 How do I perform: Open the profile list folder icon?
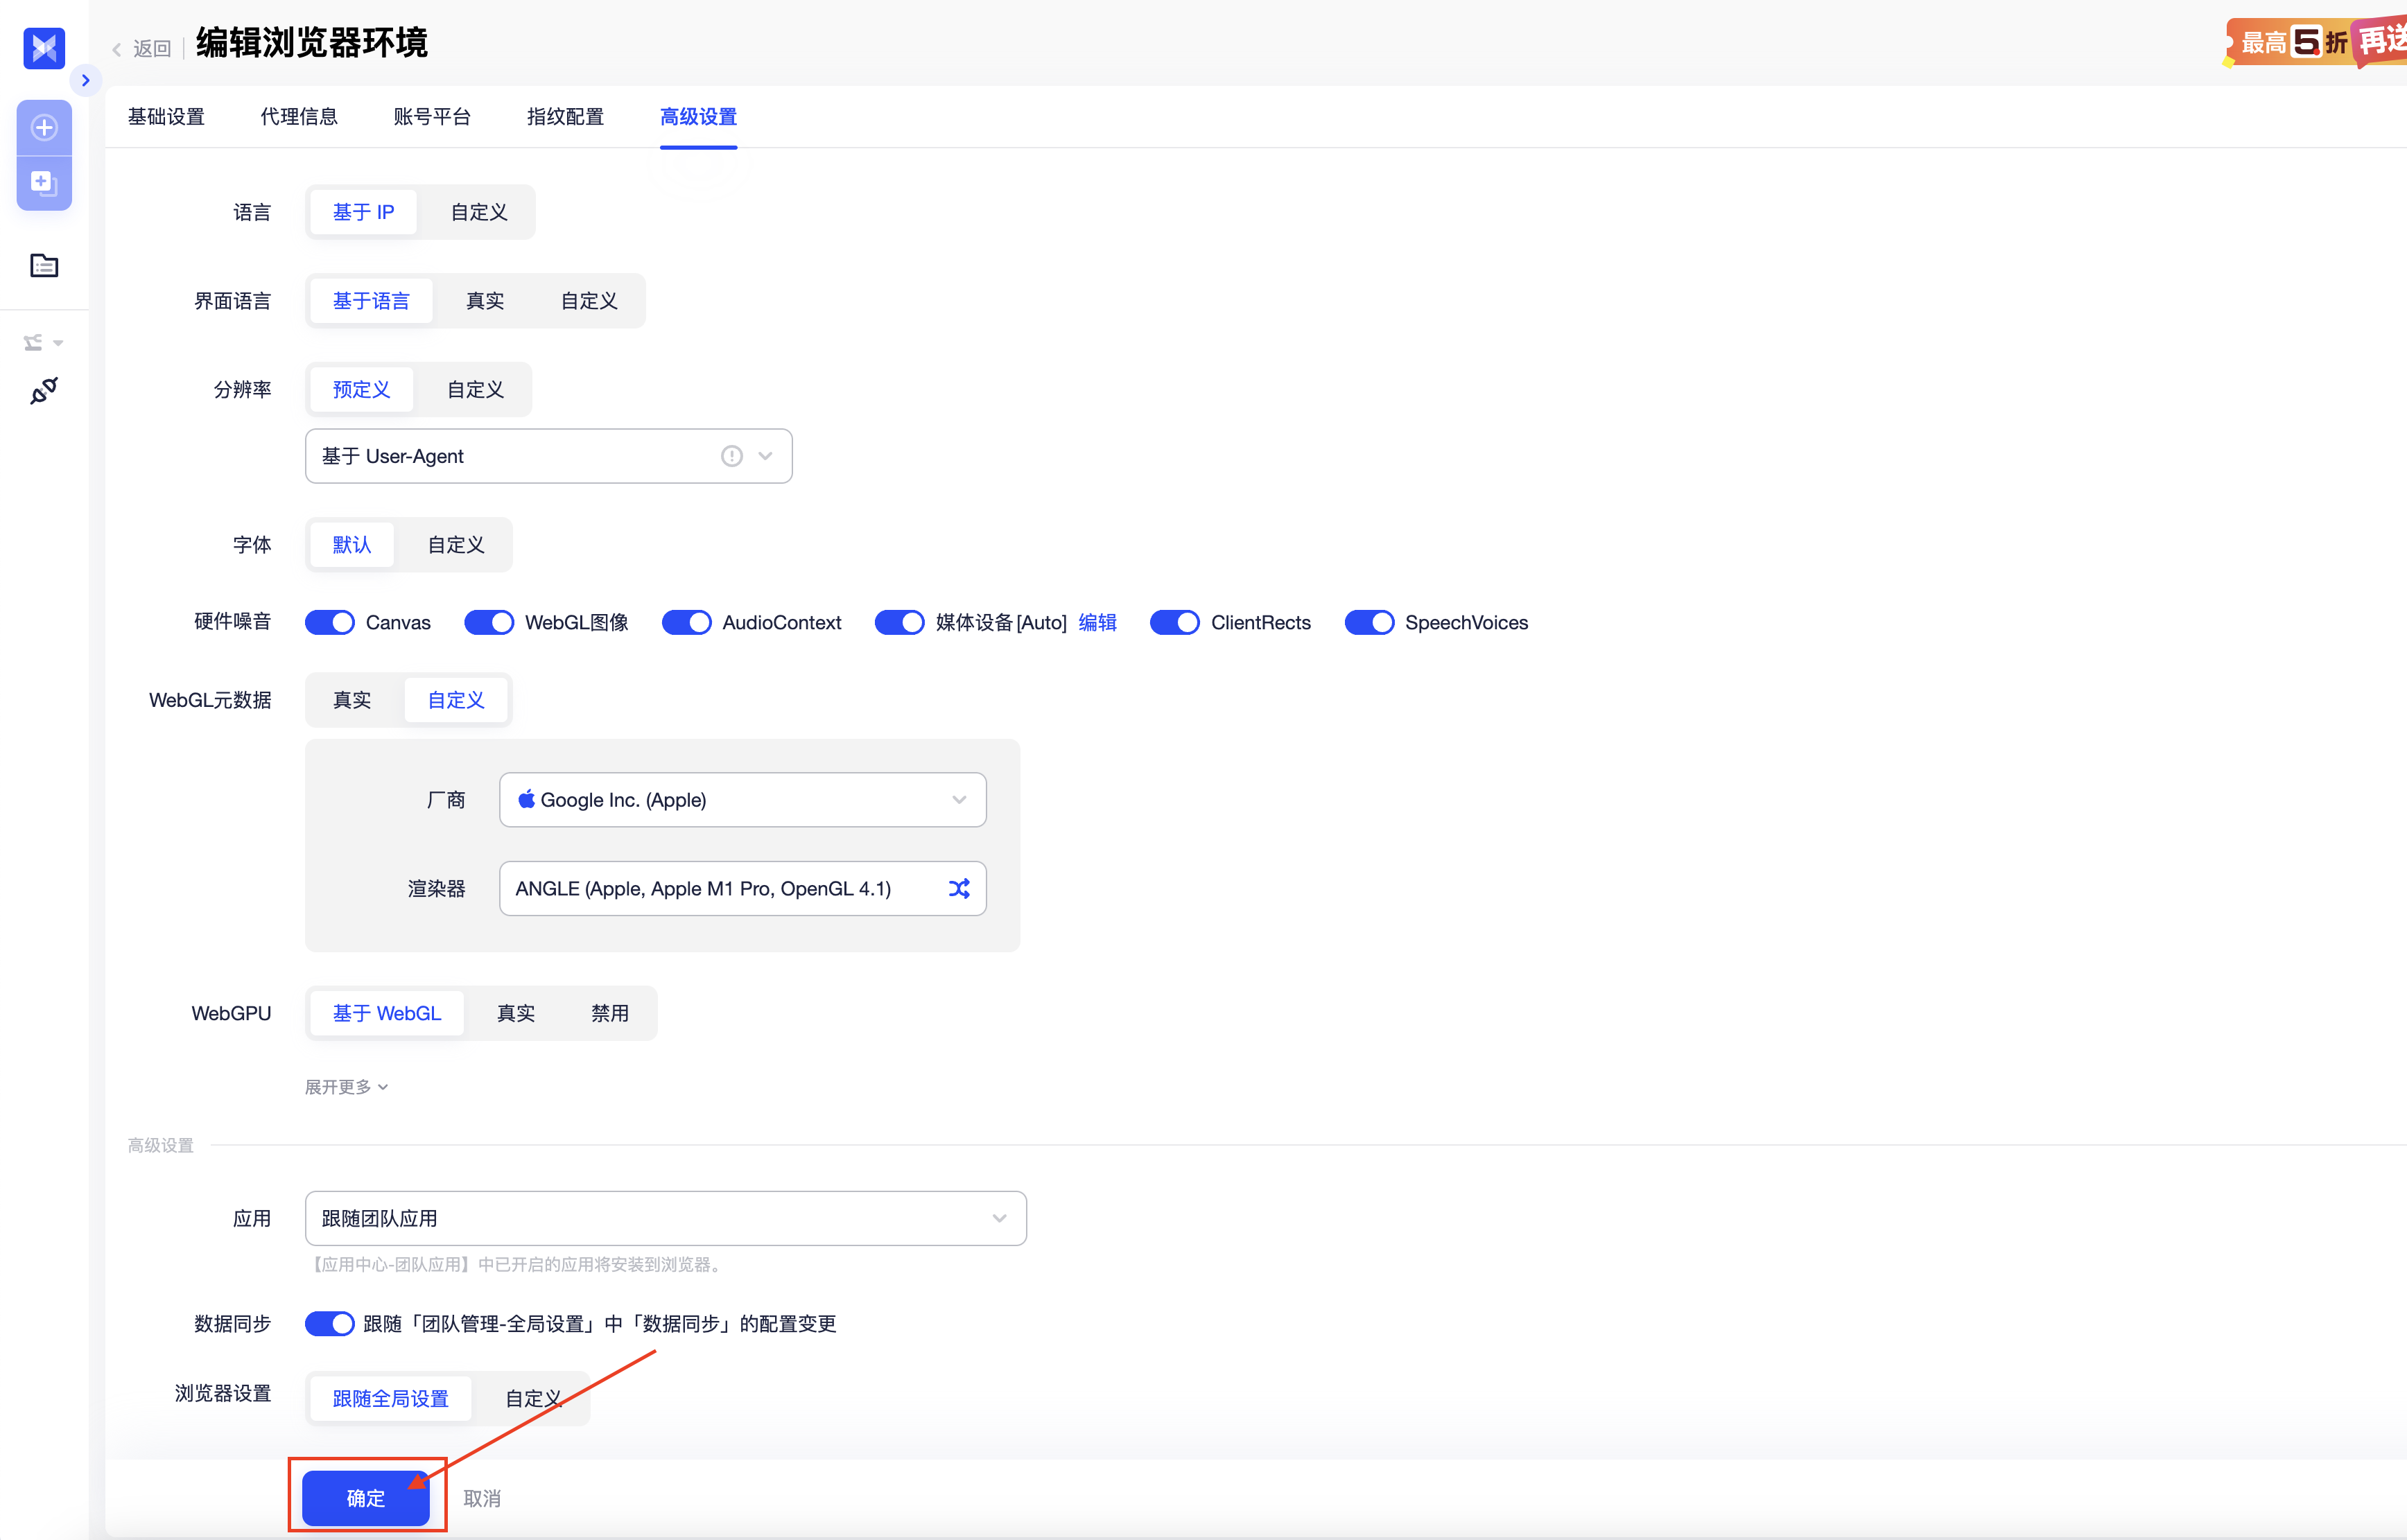(x=44, y=265)
